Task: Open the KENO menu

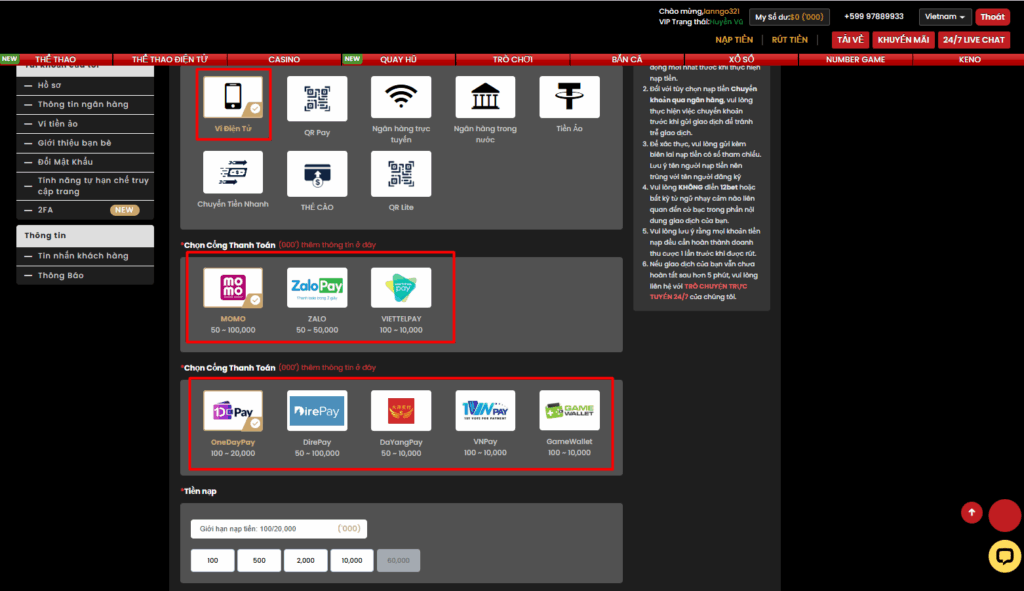Action: point(969,59)
